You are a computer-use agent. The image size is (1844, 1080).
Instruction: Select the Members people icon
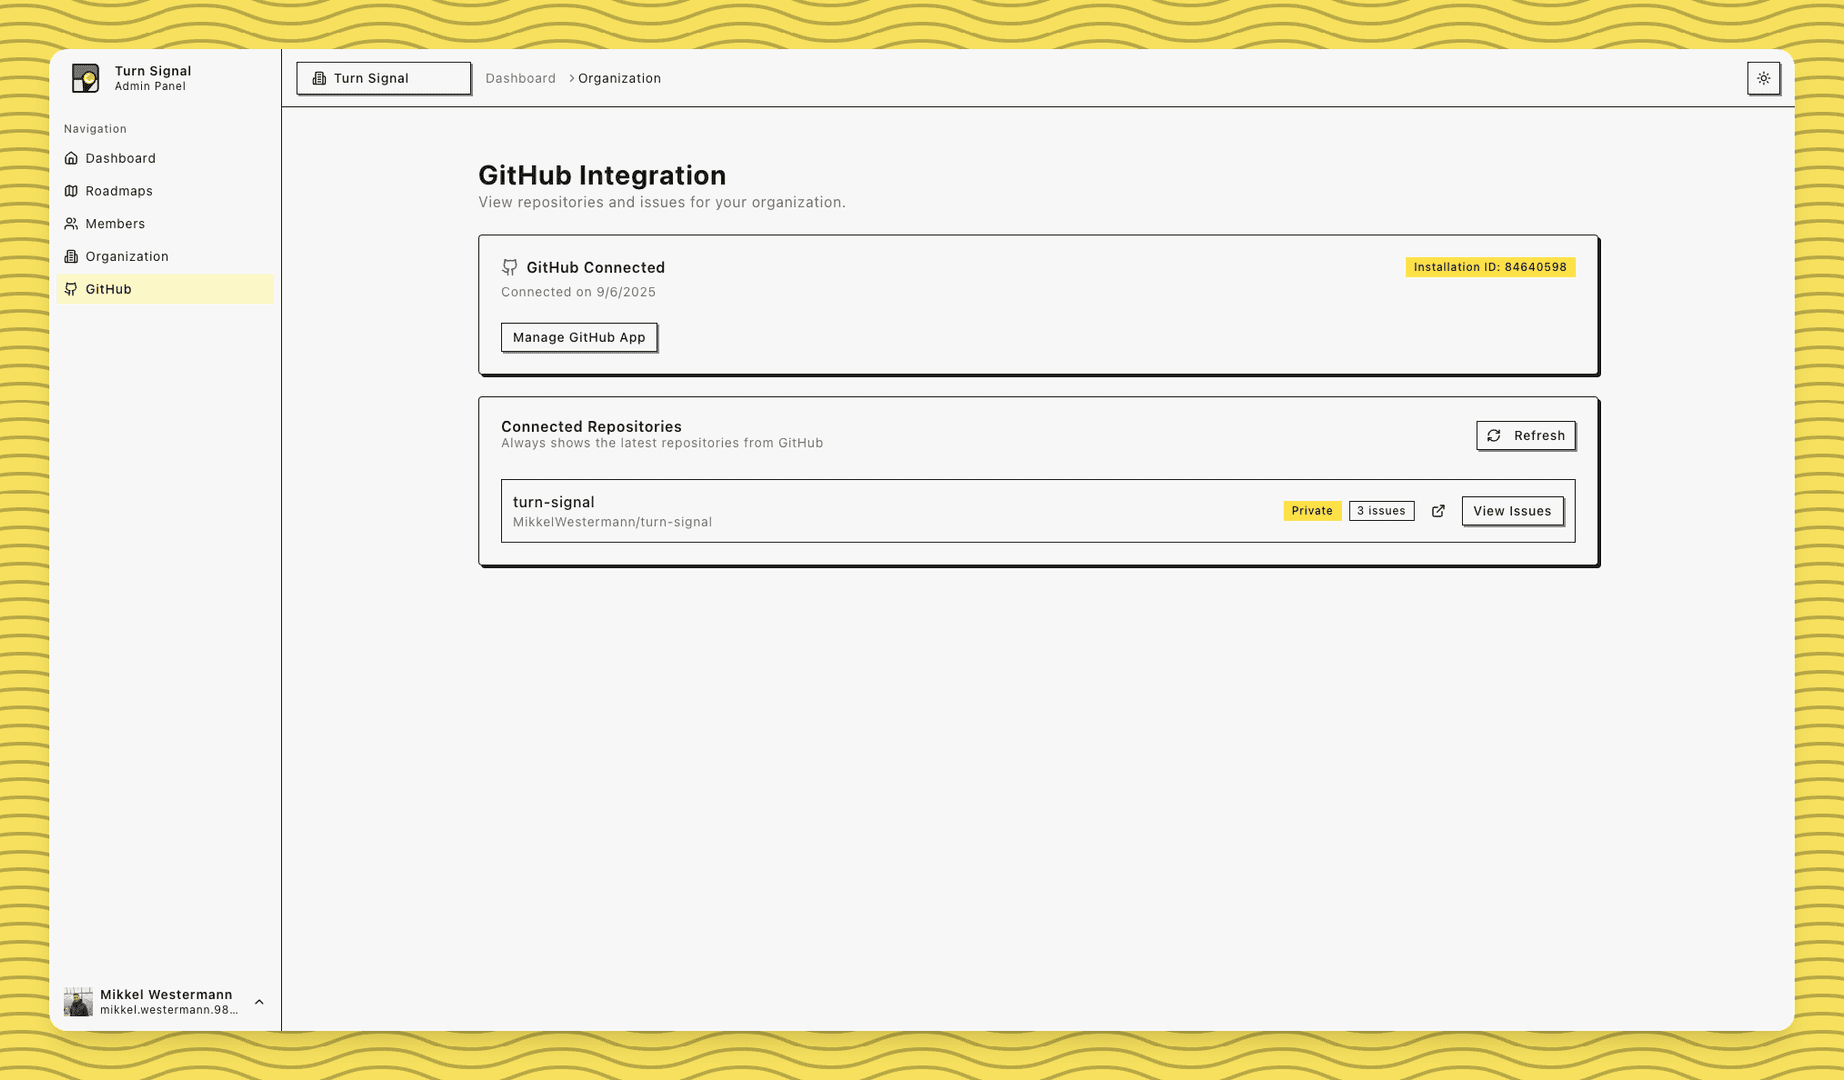(71, 223)
